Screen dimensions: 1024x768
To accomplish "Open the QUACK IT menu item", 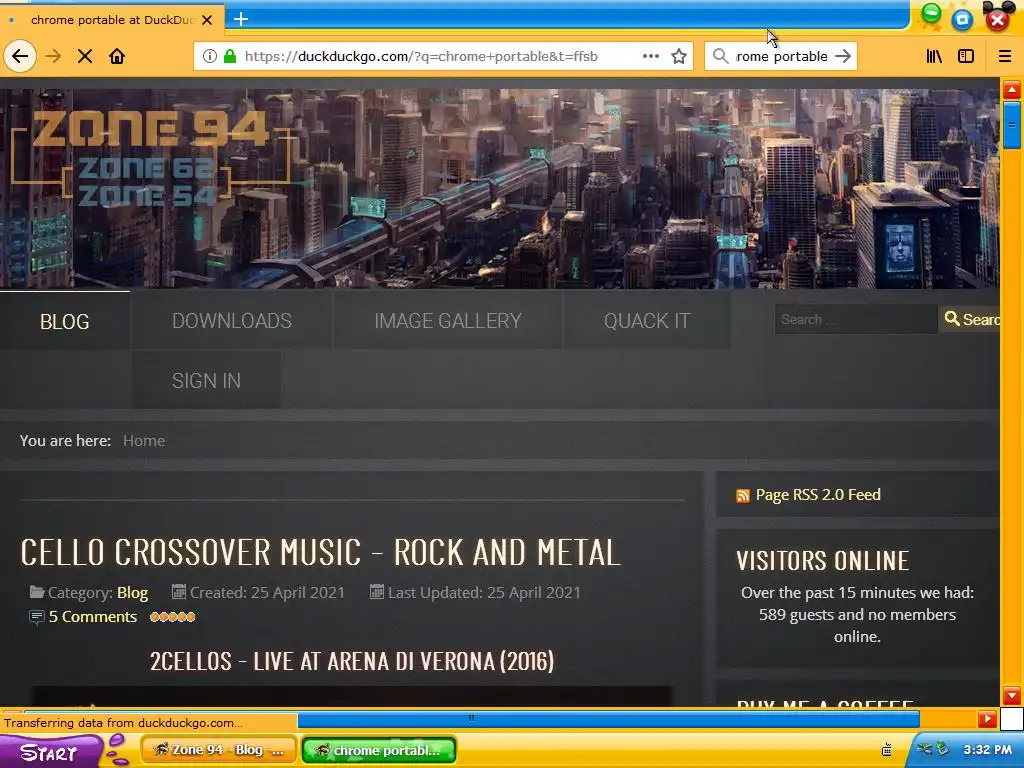I will [647, 321].
